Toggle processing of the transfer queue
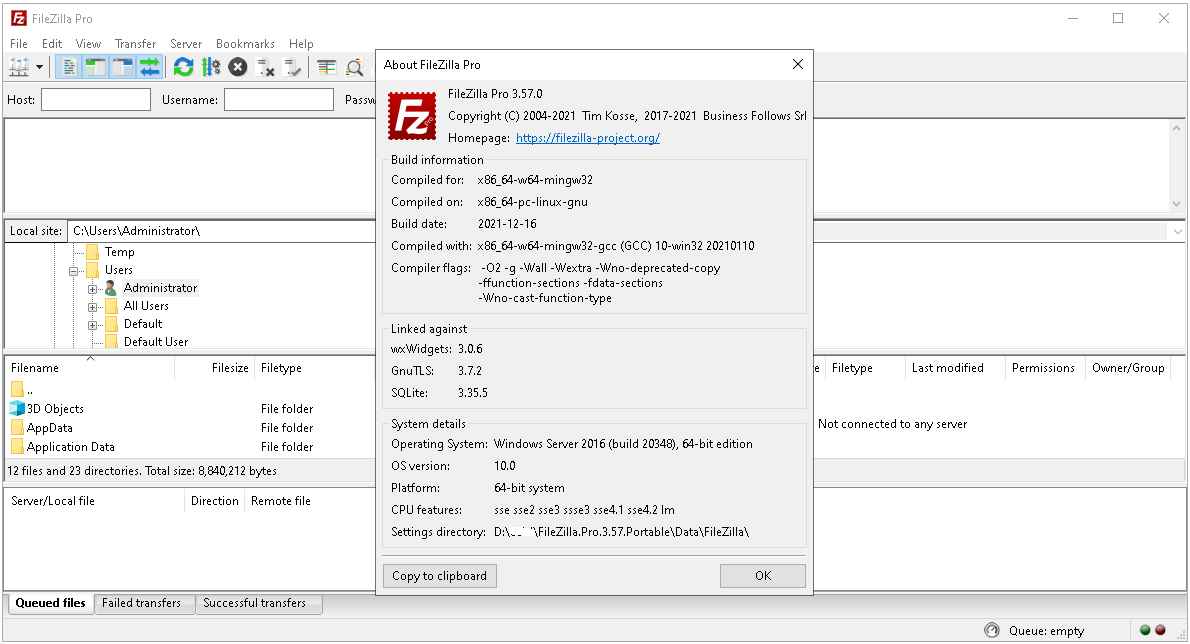 210,68
